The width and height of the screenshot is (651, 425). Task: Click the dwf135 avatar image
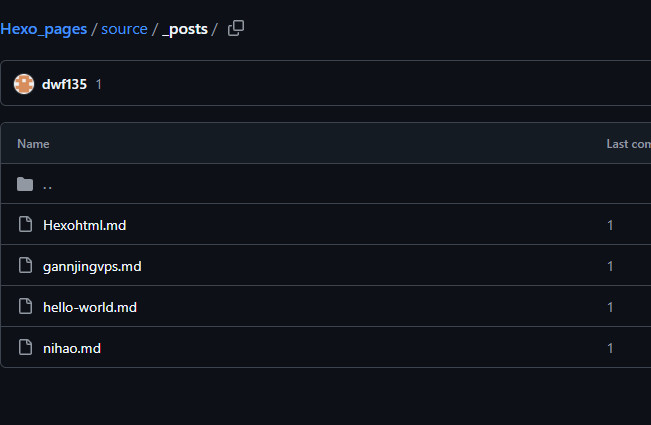pyautogui.click(x=24, y=84)
